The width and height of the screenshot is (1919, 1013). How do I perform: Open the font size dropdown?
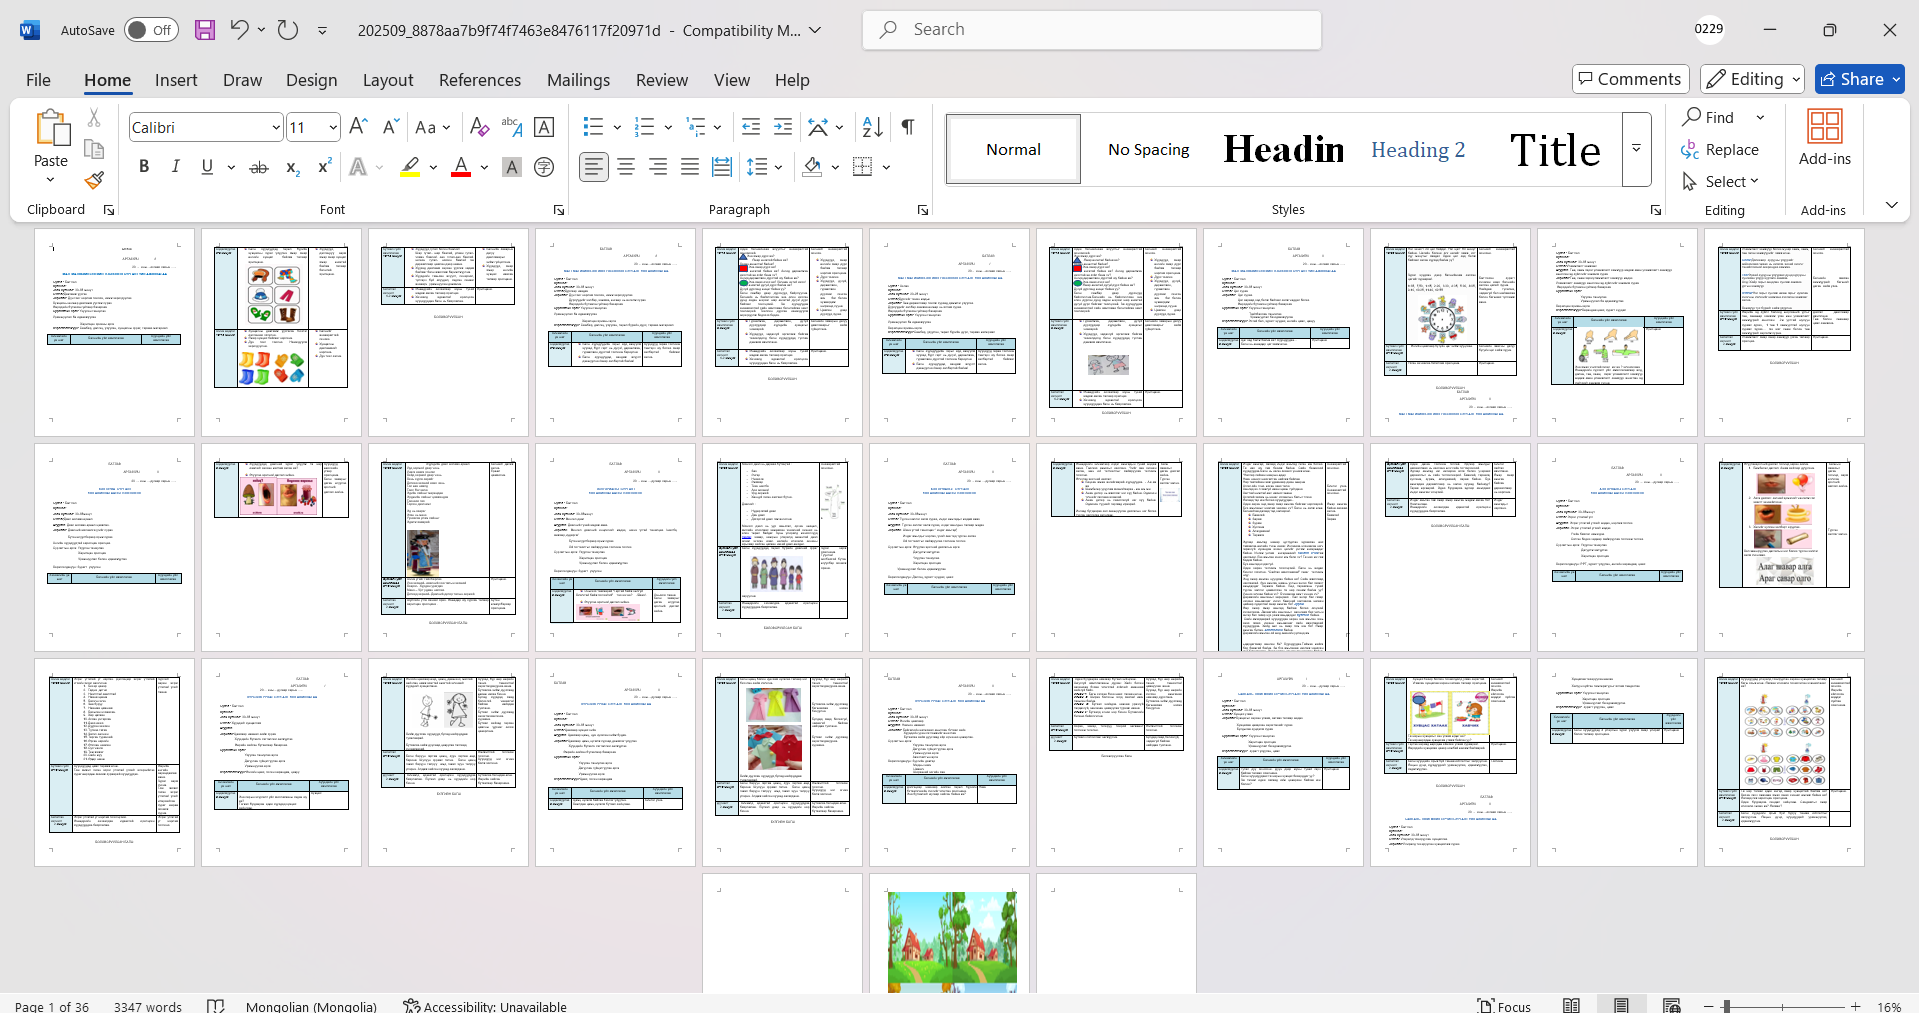point(333,127)
